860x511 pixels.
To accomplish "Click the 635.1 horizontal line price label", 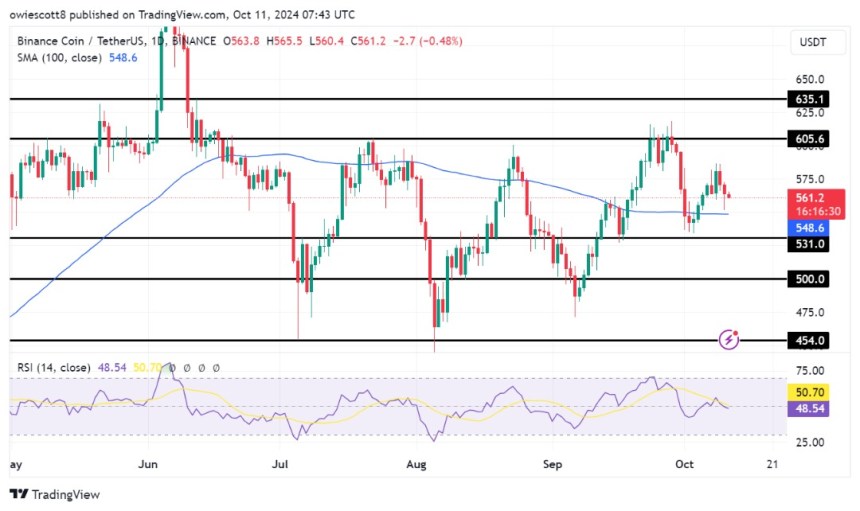I will tap(810, 100).
